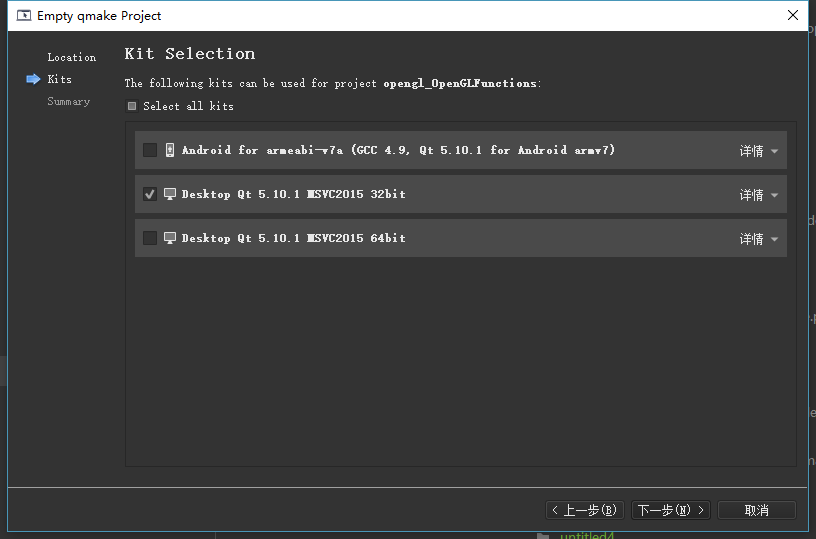Viewport: 816px width, 539px height.
Task: Click the Desktop Qt 5.10.1 MSVC2015 32bit label
Action: [294, 194]
